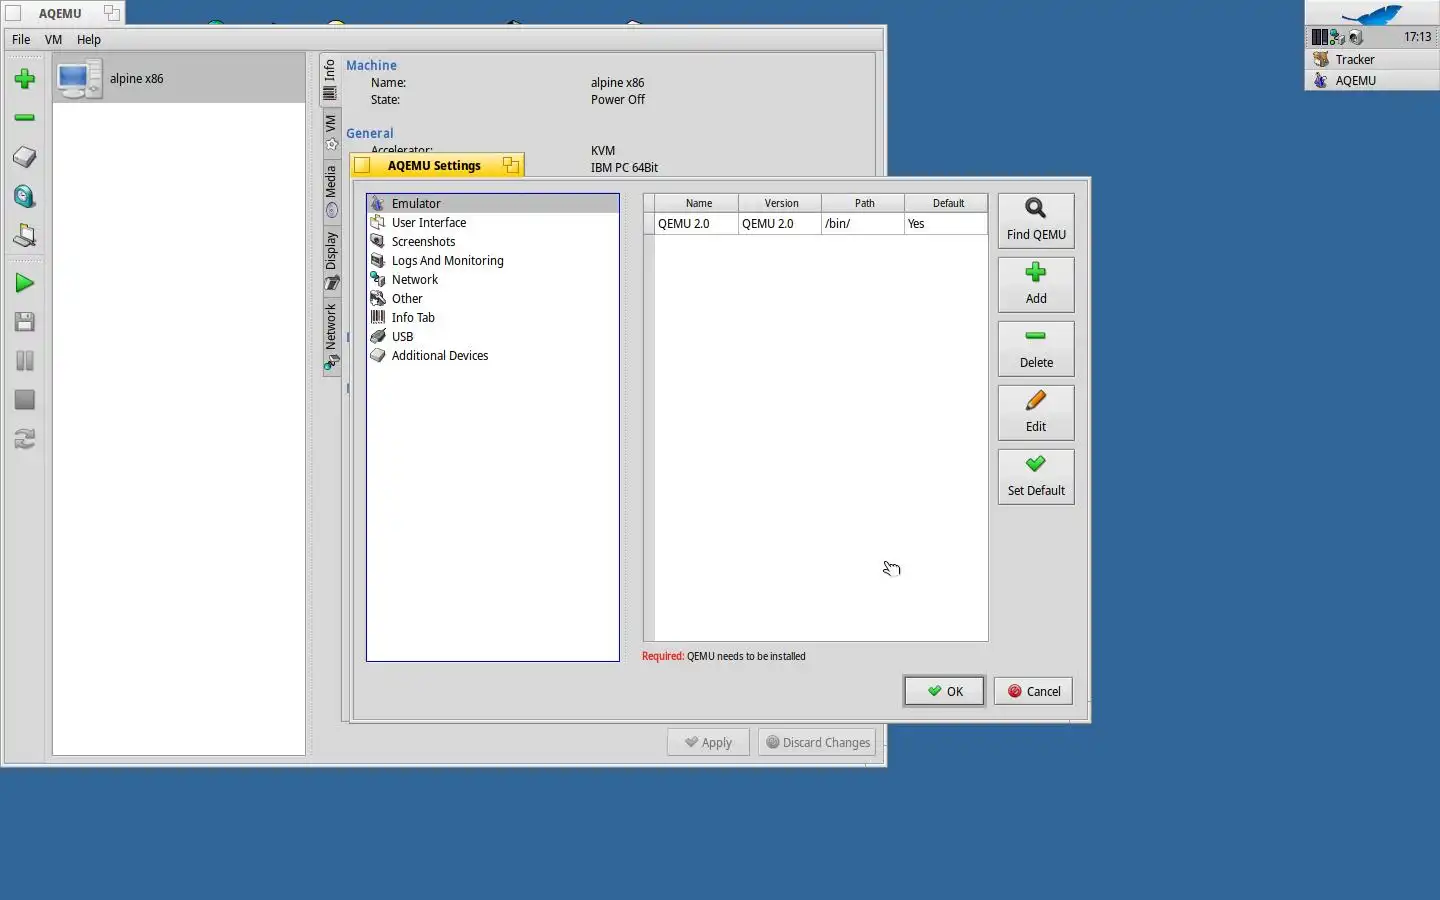Click the /bin/ path cell

click(863, 224)
